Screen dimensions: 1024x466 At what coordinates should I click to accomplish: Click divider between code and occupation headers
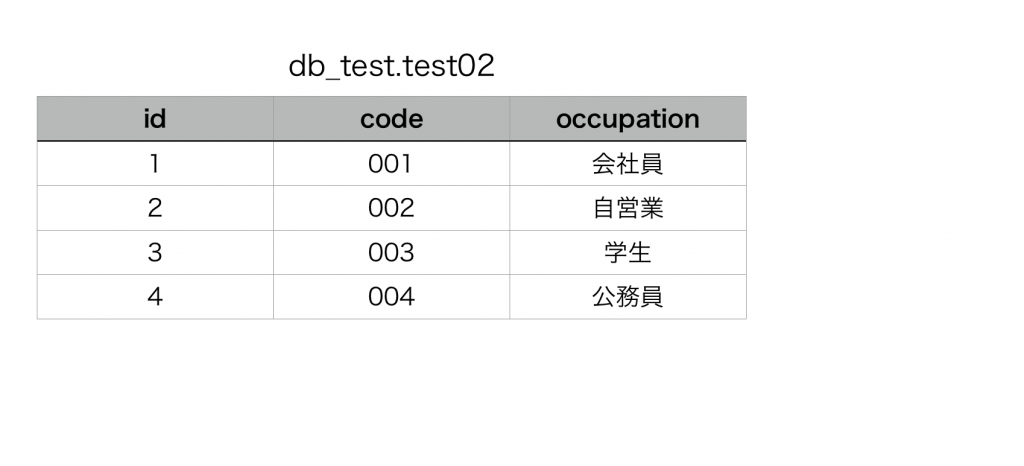(509, 119)
